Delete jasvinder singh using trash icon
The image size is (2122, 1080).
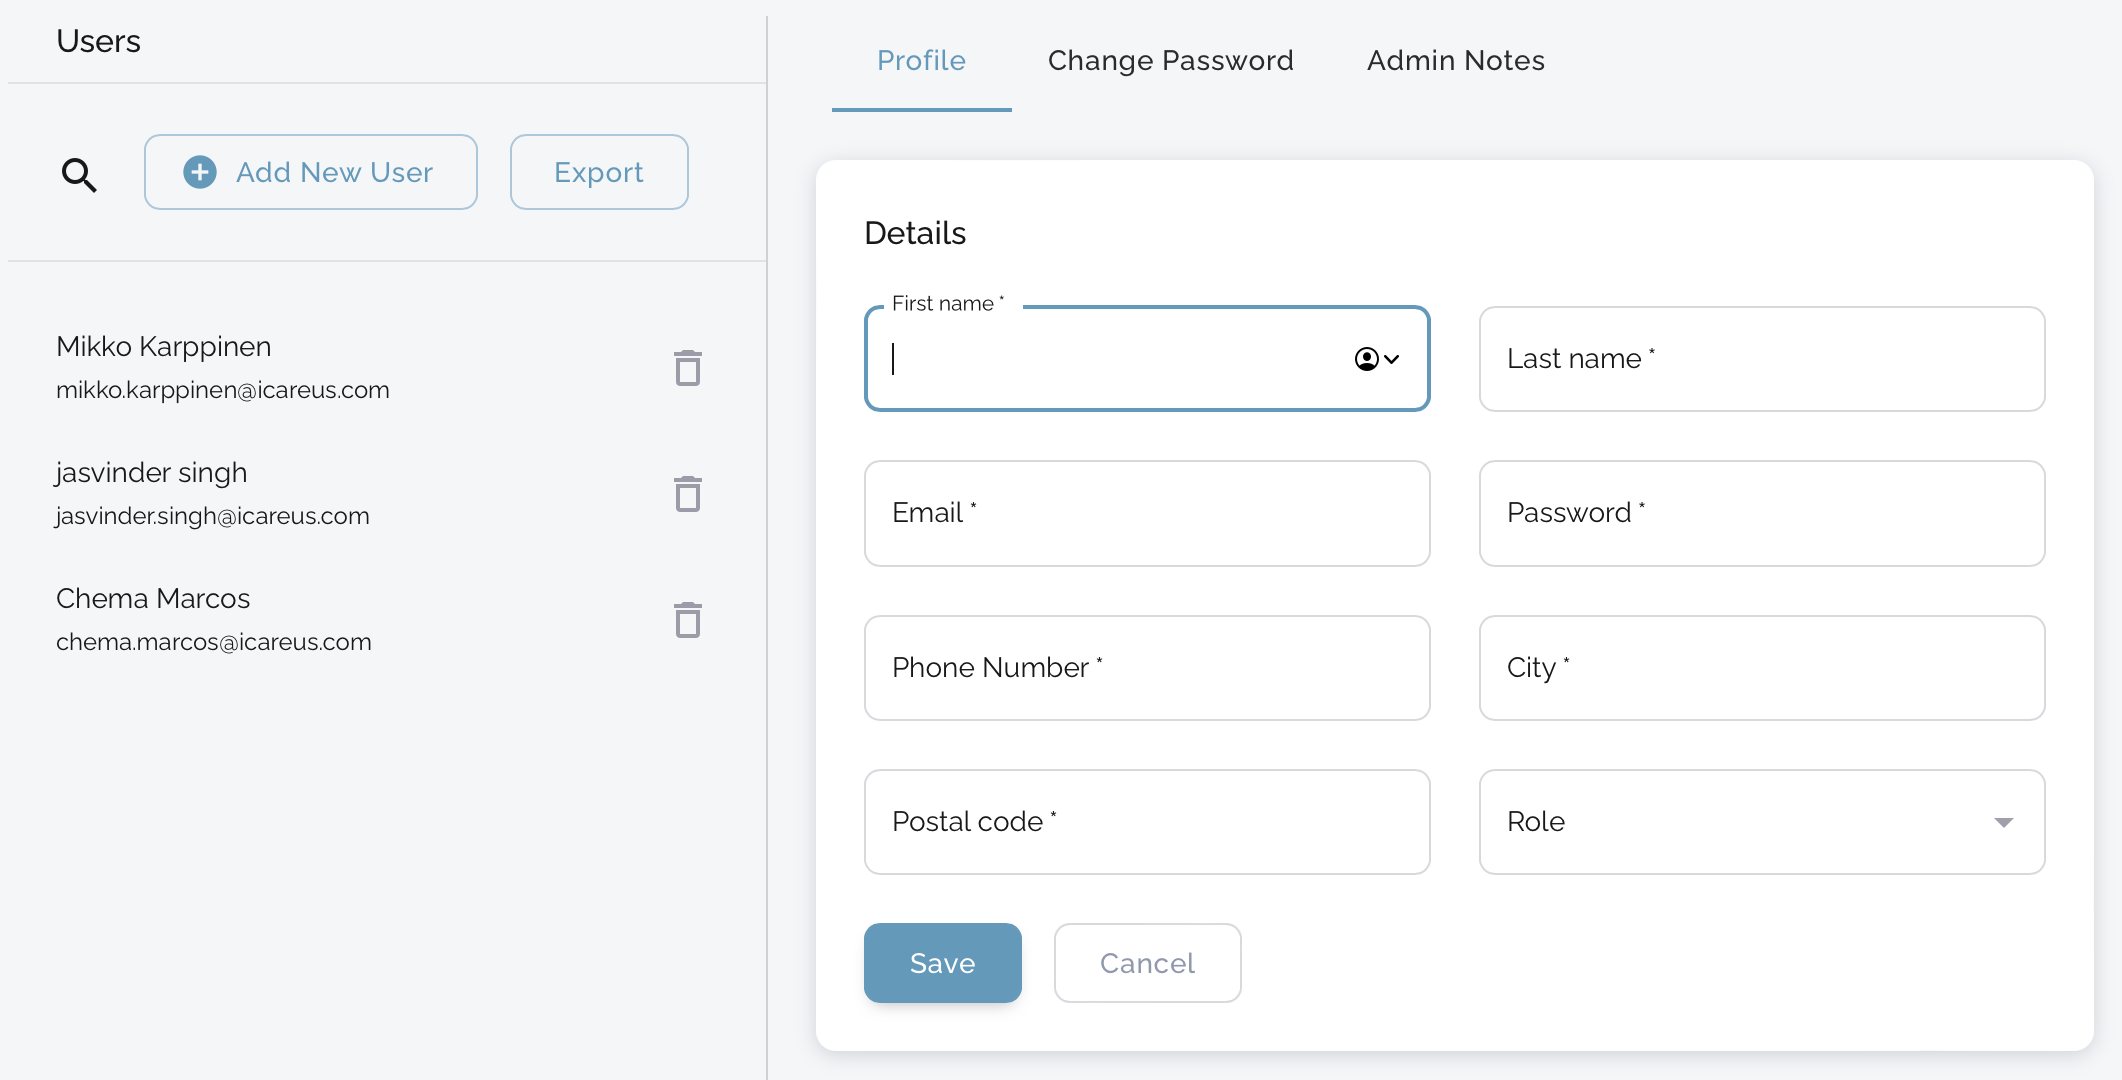pos(688,494)
